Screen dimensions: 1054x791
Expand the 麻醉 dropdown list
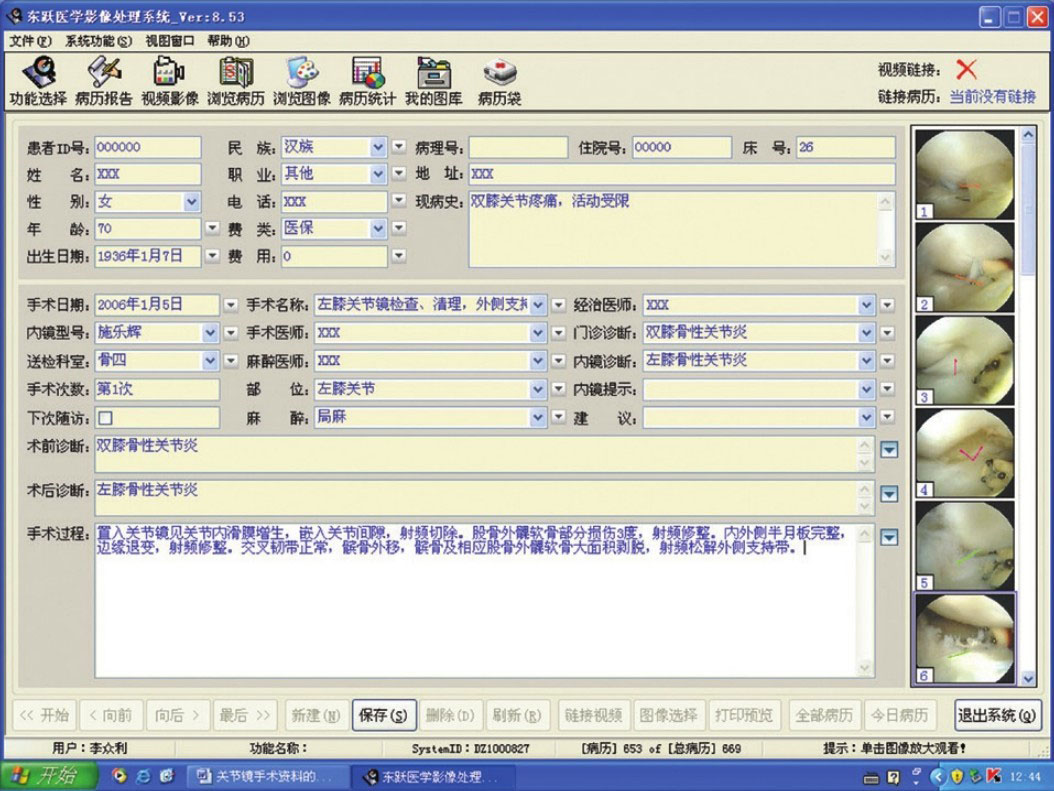tap(538, 417)
